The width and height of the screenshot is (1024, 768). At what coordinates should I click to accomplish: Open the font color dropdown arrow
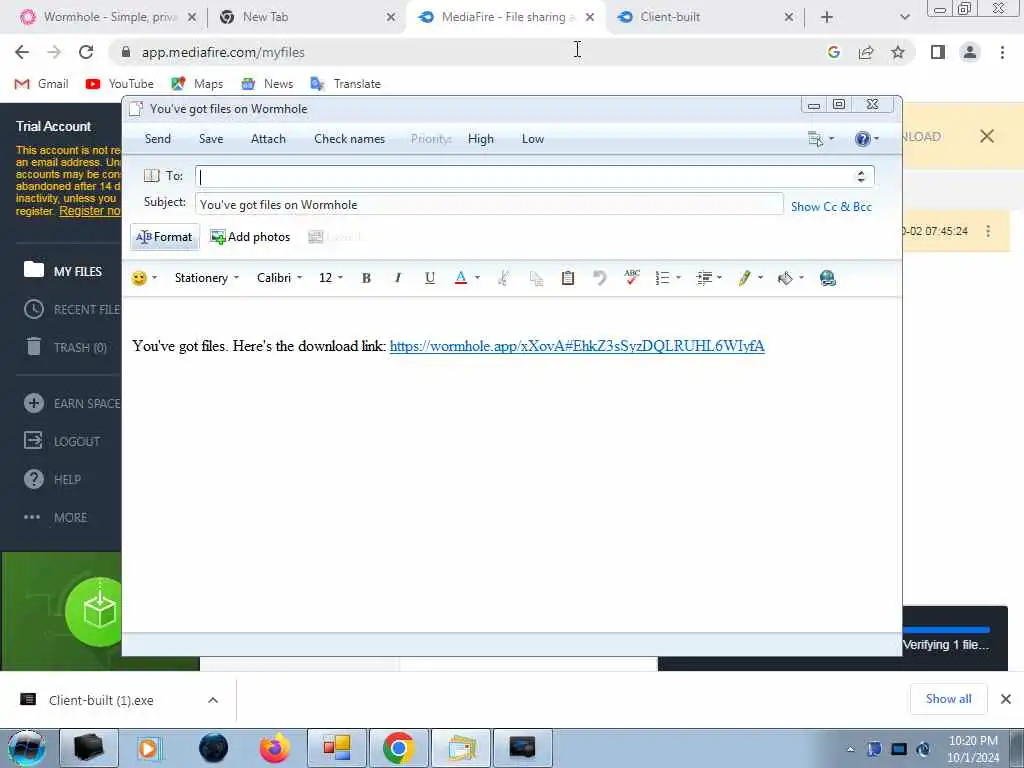(477, 278)
